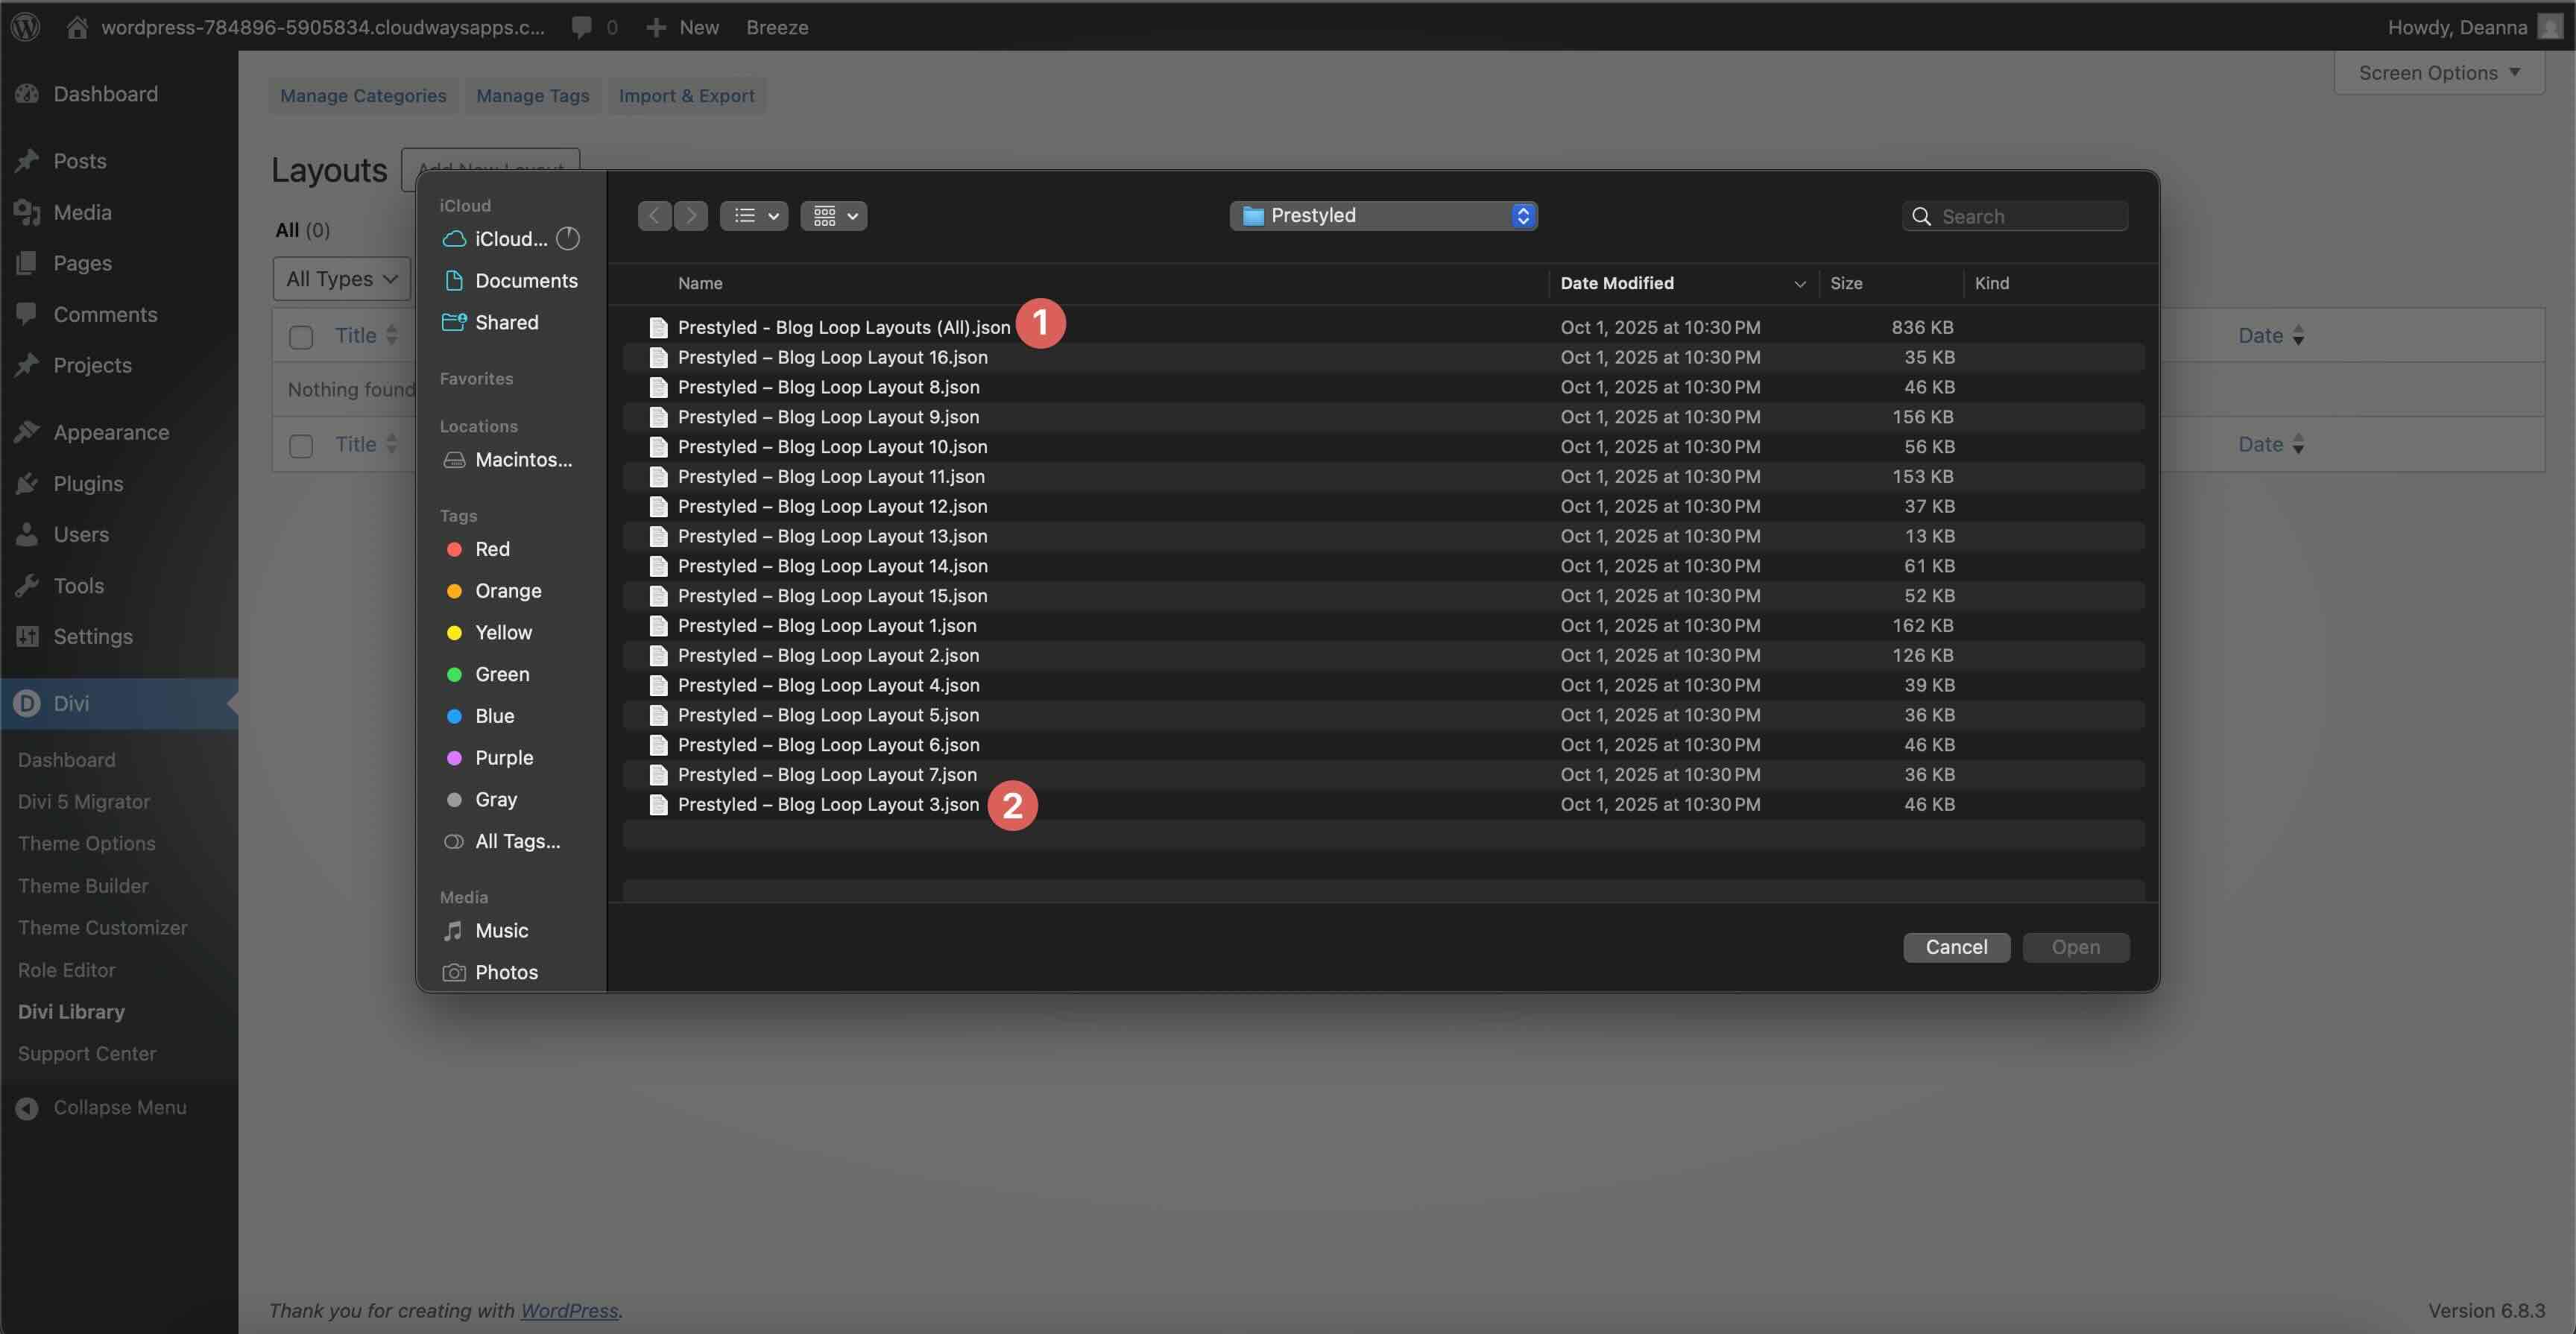Open Music under Media in sidebar
Viewport: 2576px width, 1334px height.
501,931
